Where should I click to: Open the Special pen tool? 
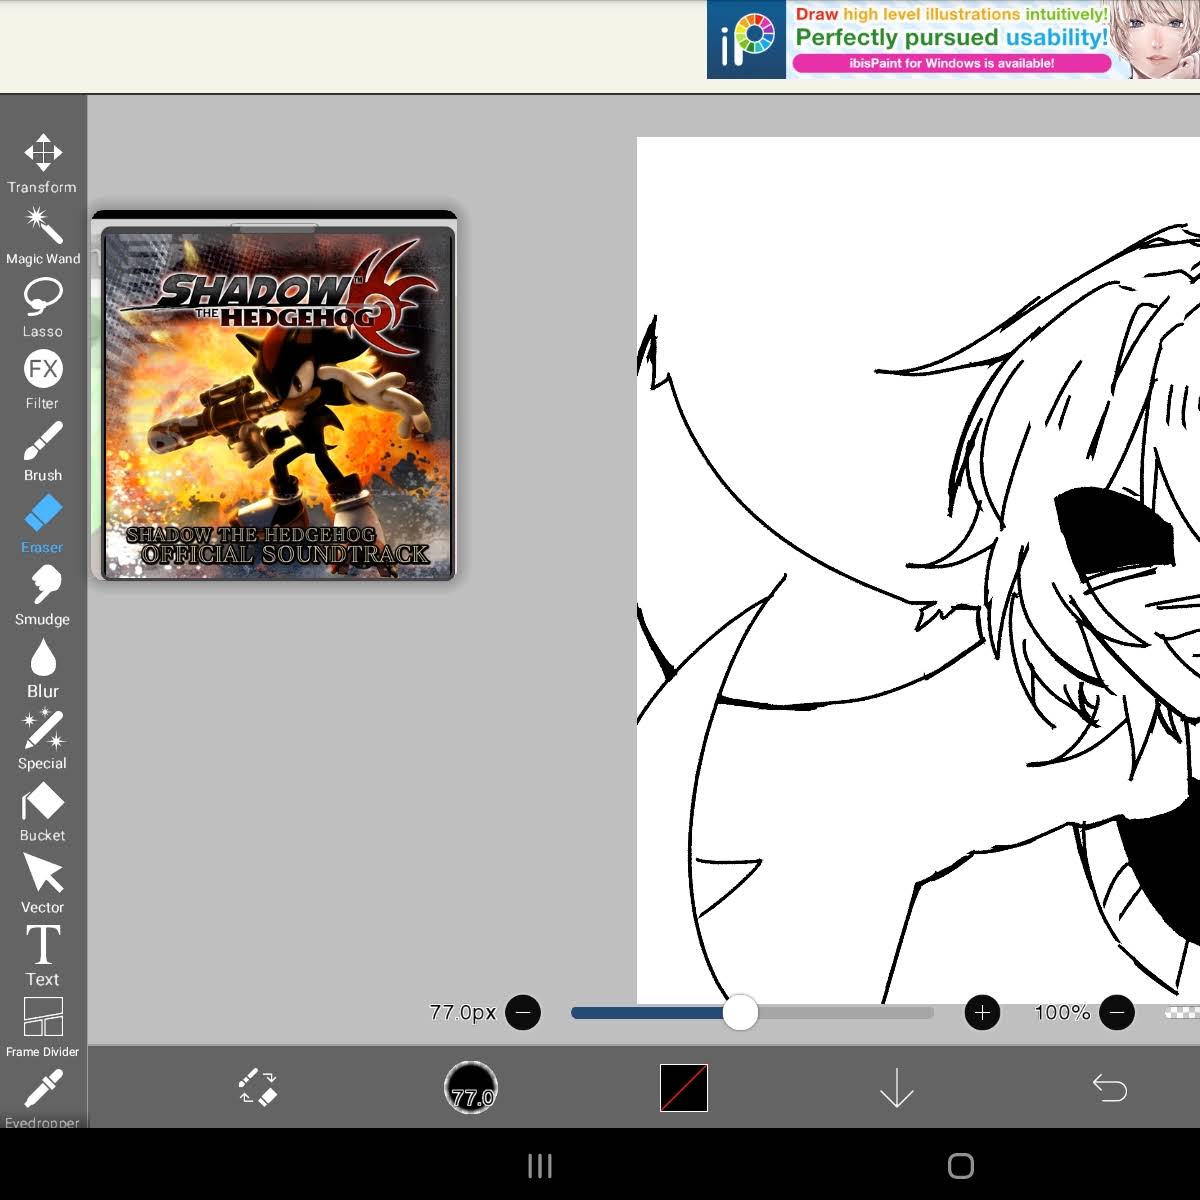[x=43, y=740]
